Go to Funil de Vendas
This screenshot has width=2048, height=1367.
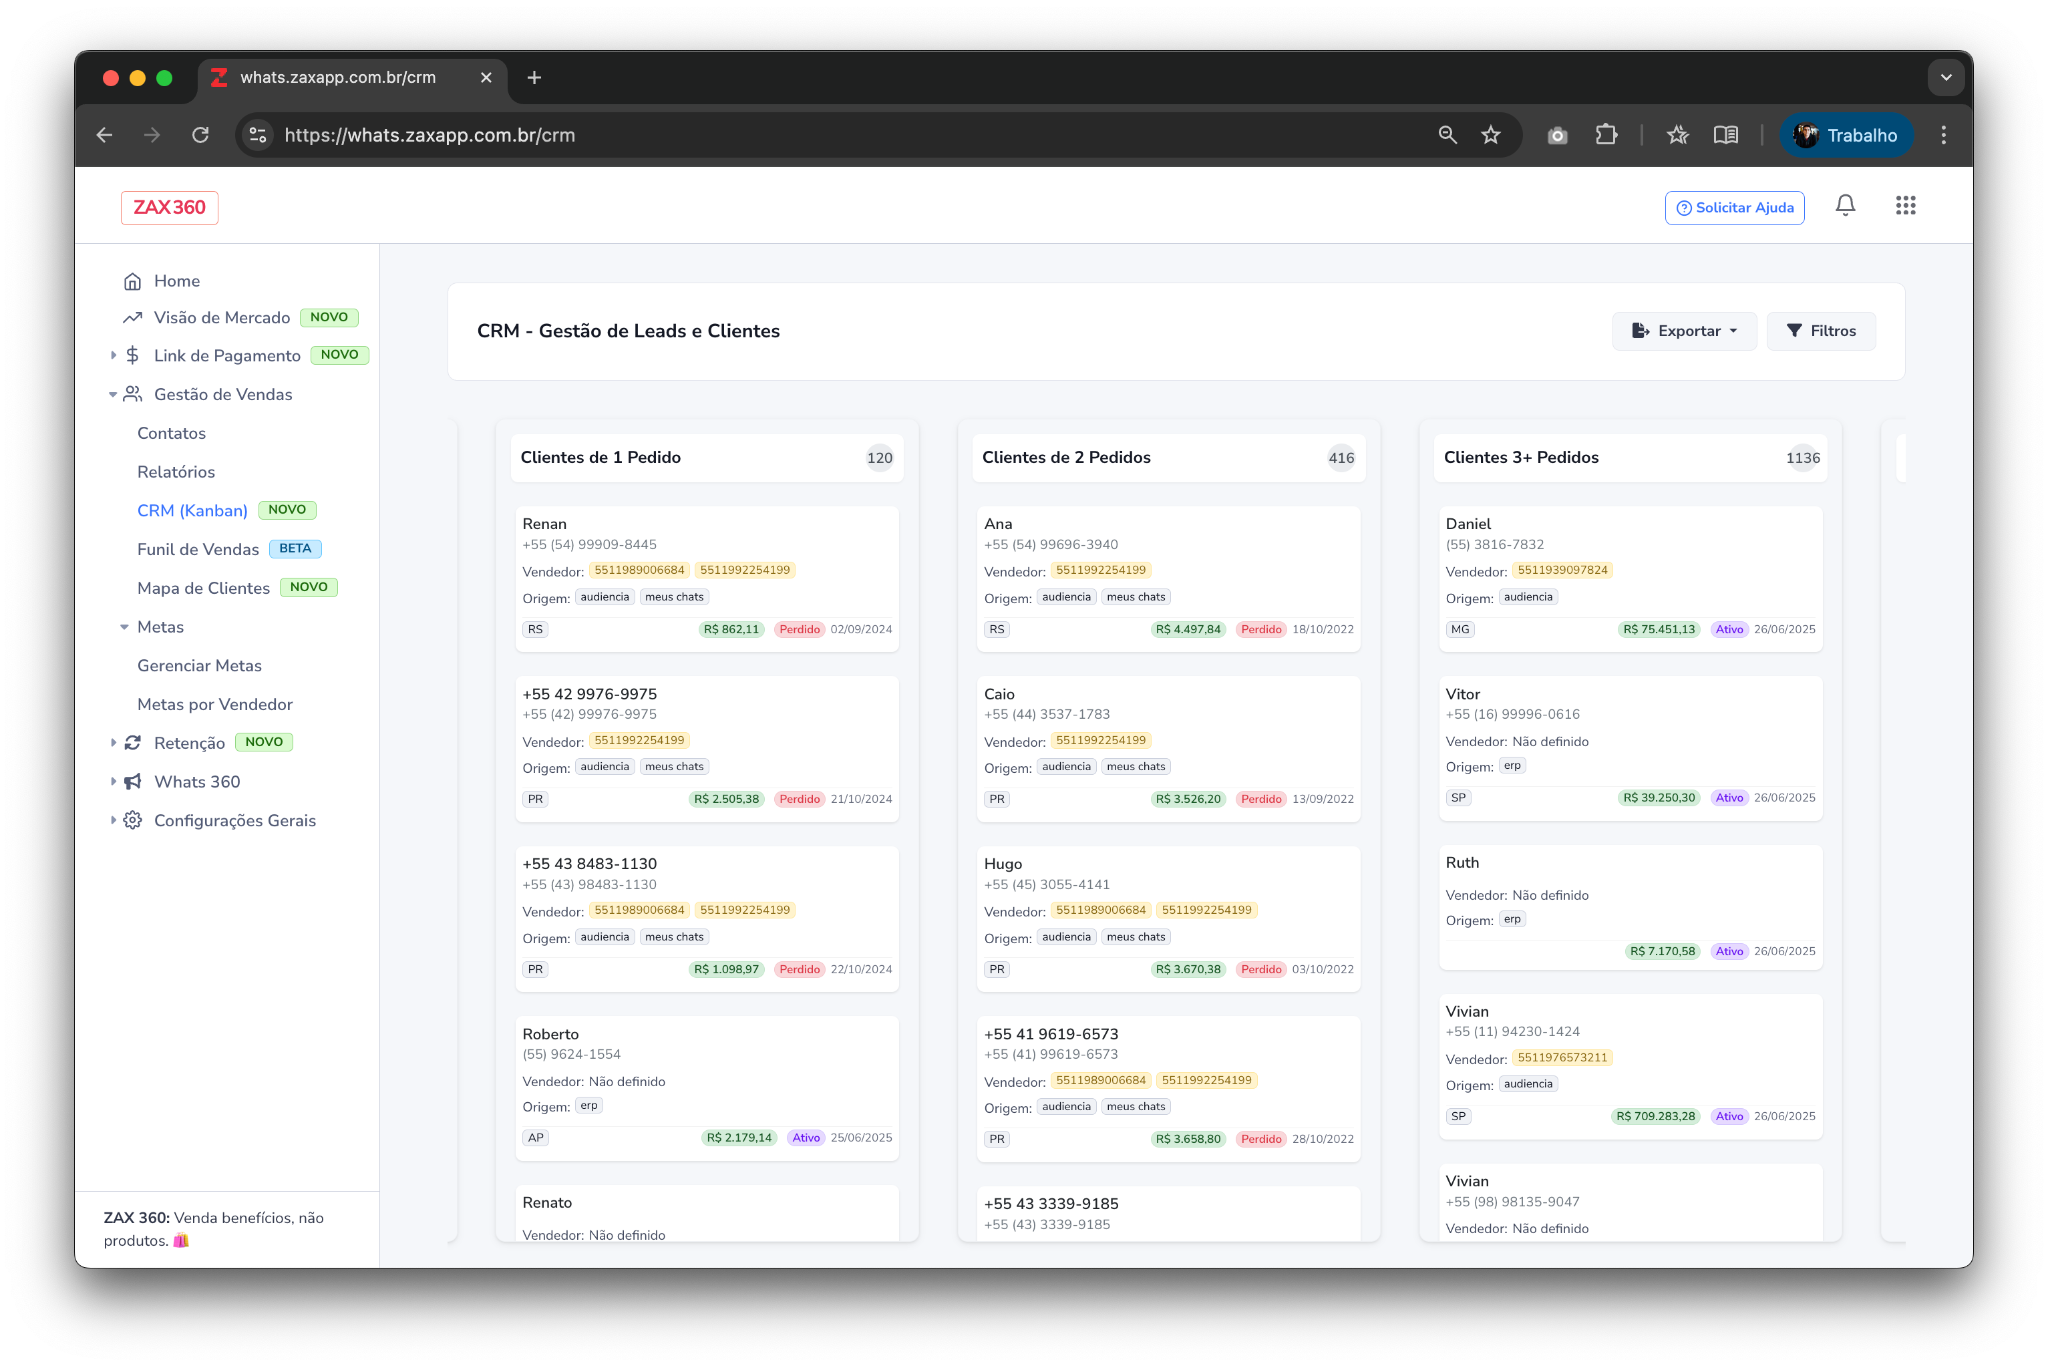coord(198,549)
